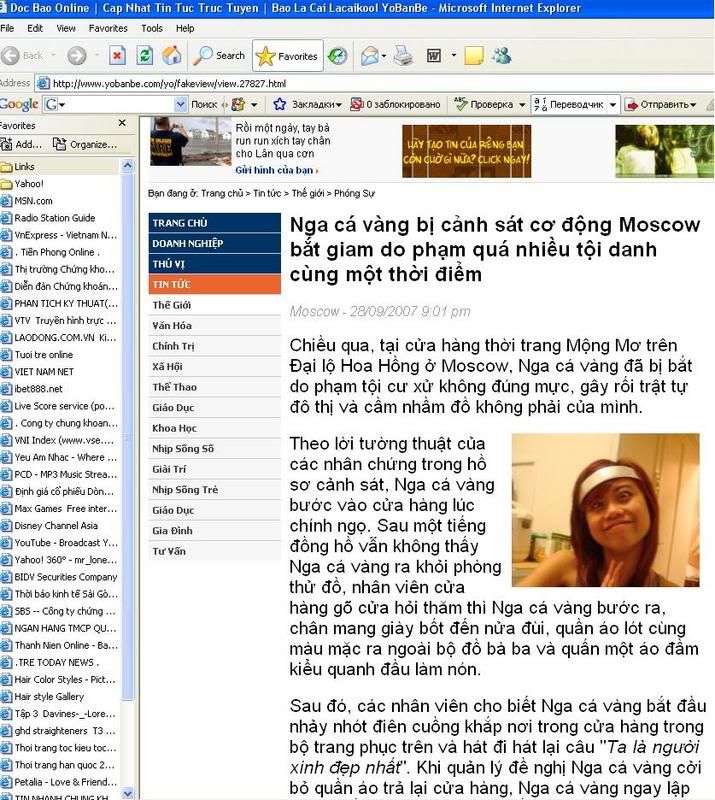The height and width of the screenshot is (800, 715).
Task: Open the History icon in toolbar
Action: [337, 56]
